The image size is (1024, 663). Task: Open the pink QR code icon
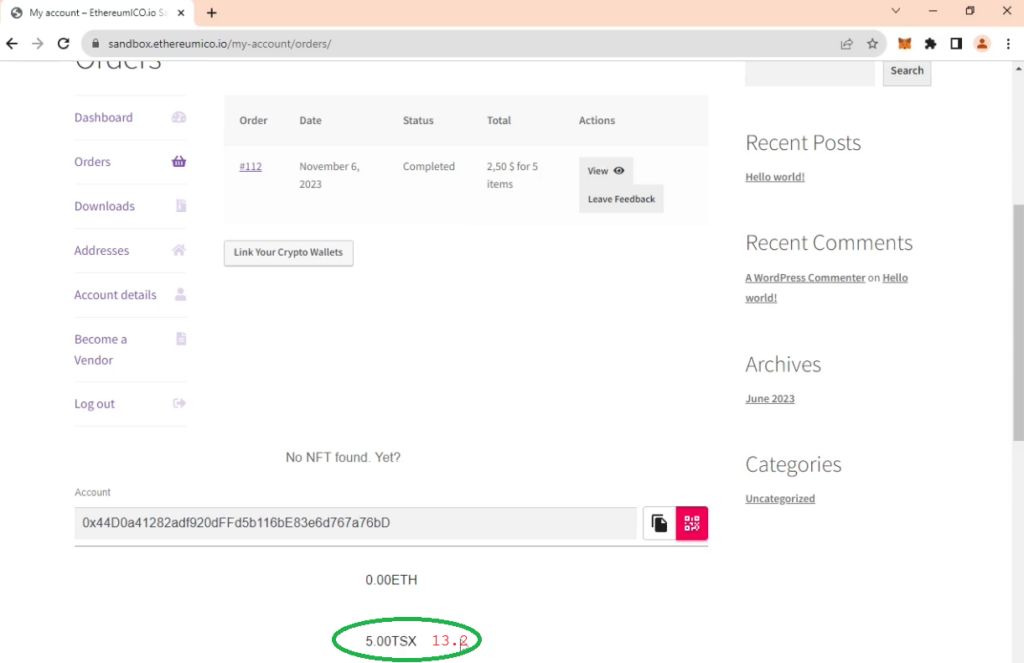coord(692,523)
